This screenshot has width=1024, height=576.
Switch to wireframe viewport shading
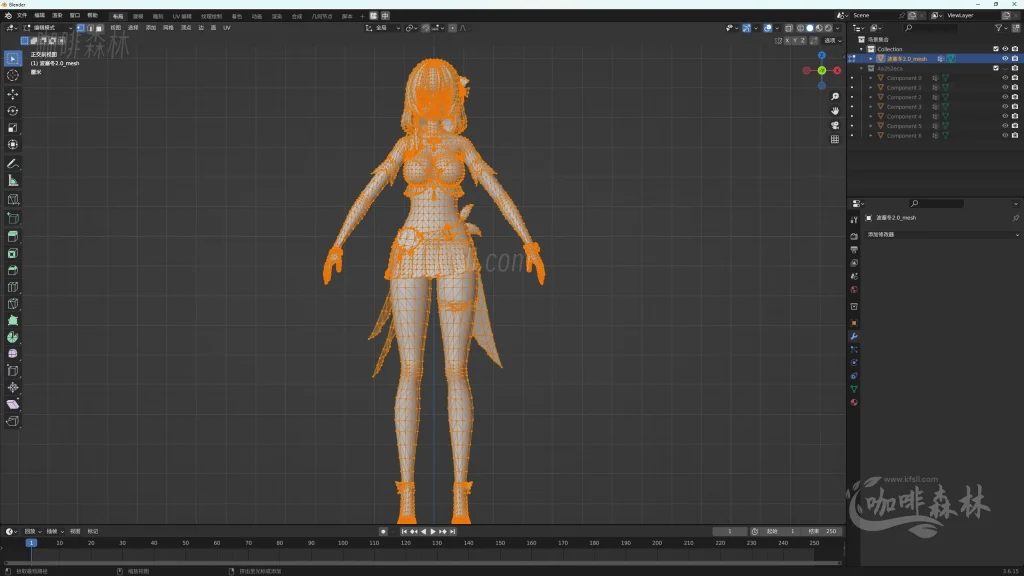pos(801,28)
